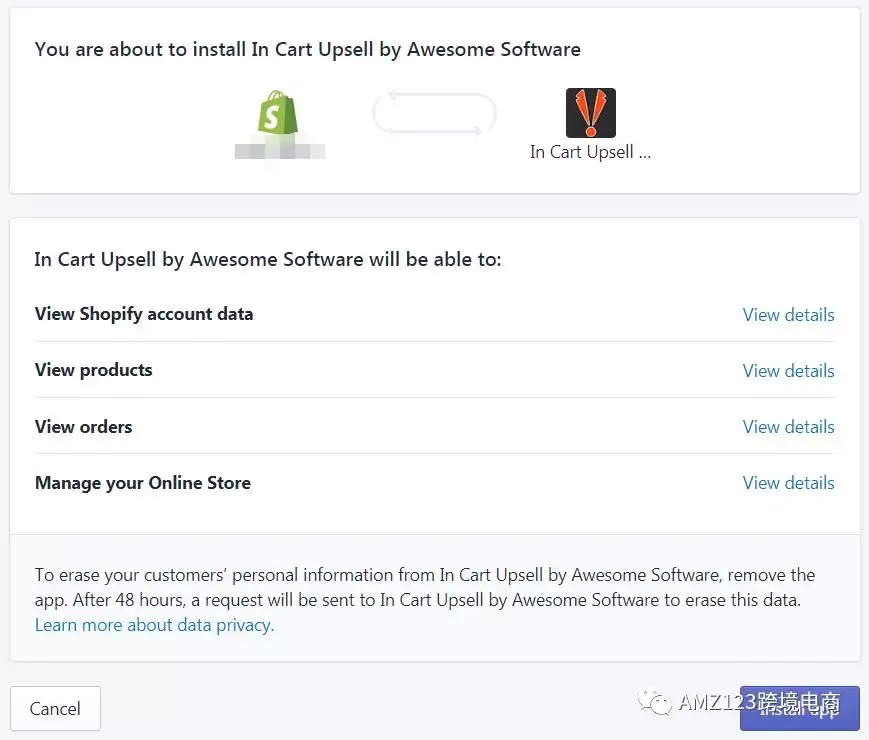Select the blurred store name under Shopify logo

pyautogui.click(x=280, y=151)
